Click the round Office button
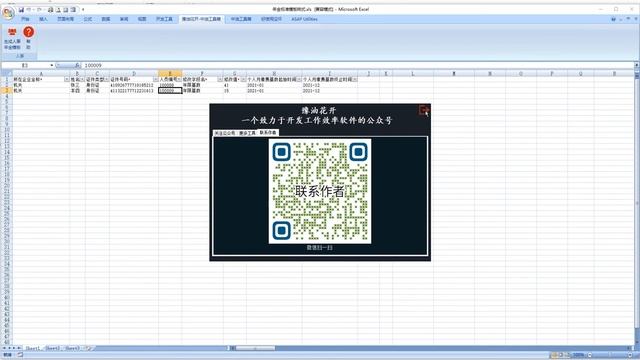This screenshot has height=360, width=640. pyautogui.click(x=8, y=13)
